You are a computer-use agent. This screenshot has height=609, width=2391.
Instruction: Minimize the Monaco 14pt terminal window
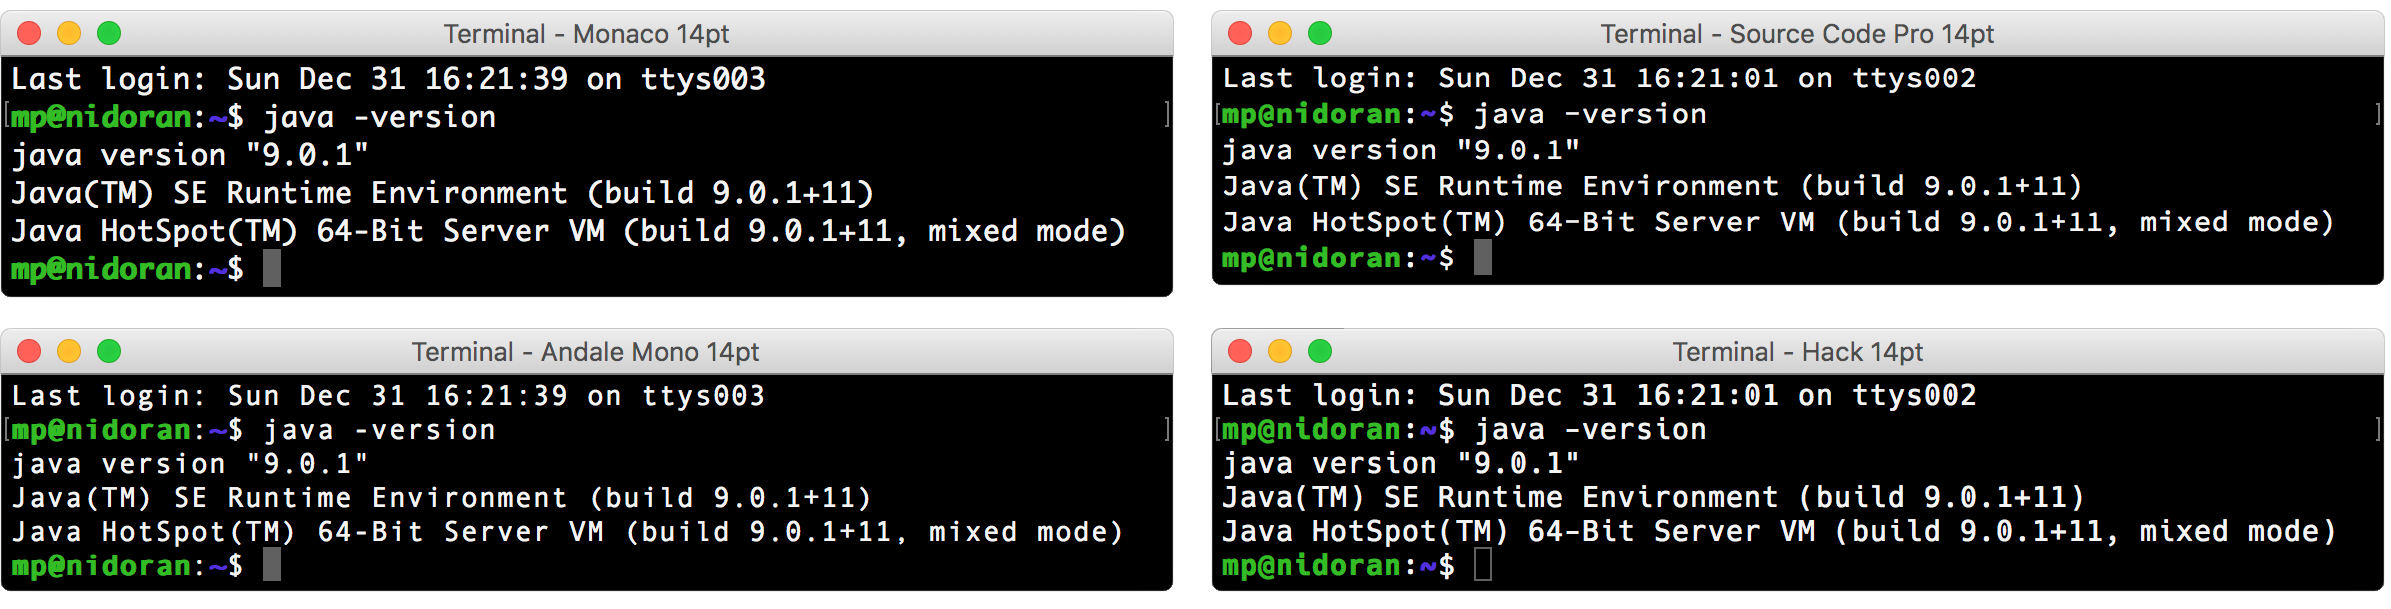point(69,34)
